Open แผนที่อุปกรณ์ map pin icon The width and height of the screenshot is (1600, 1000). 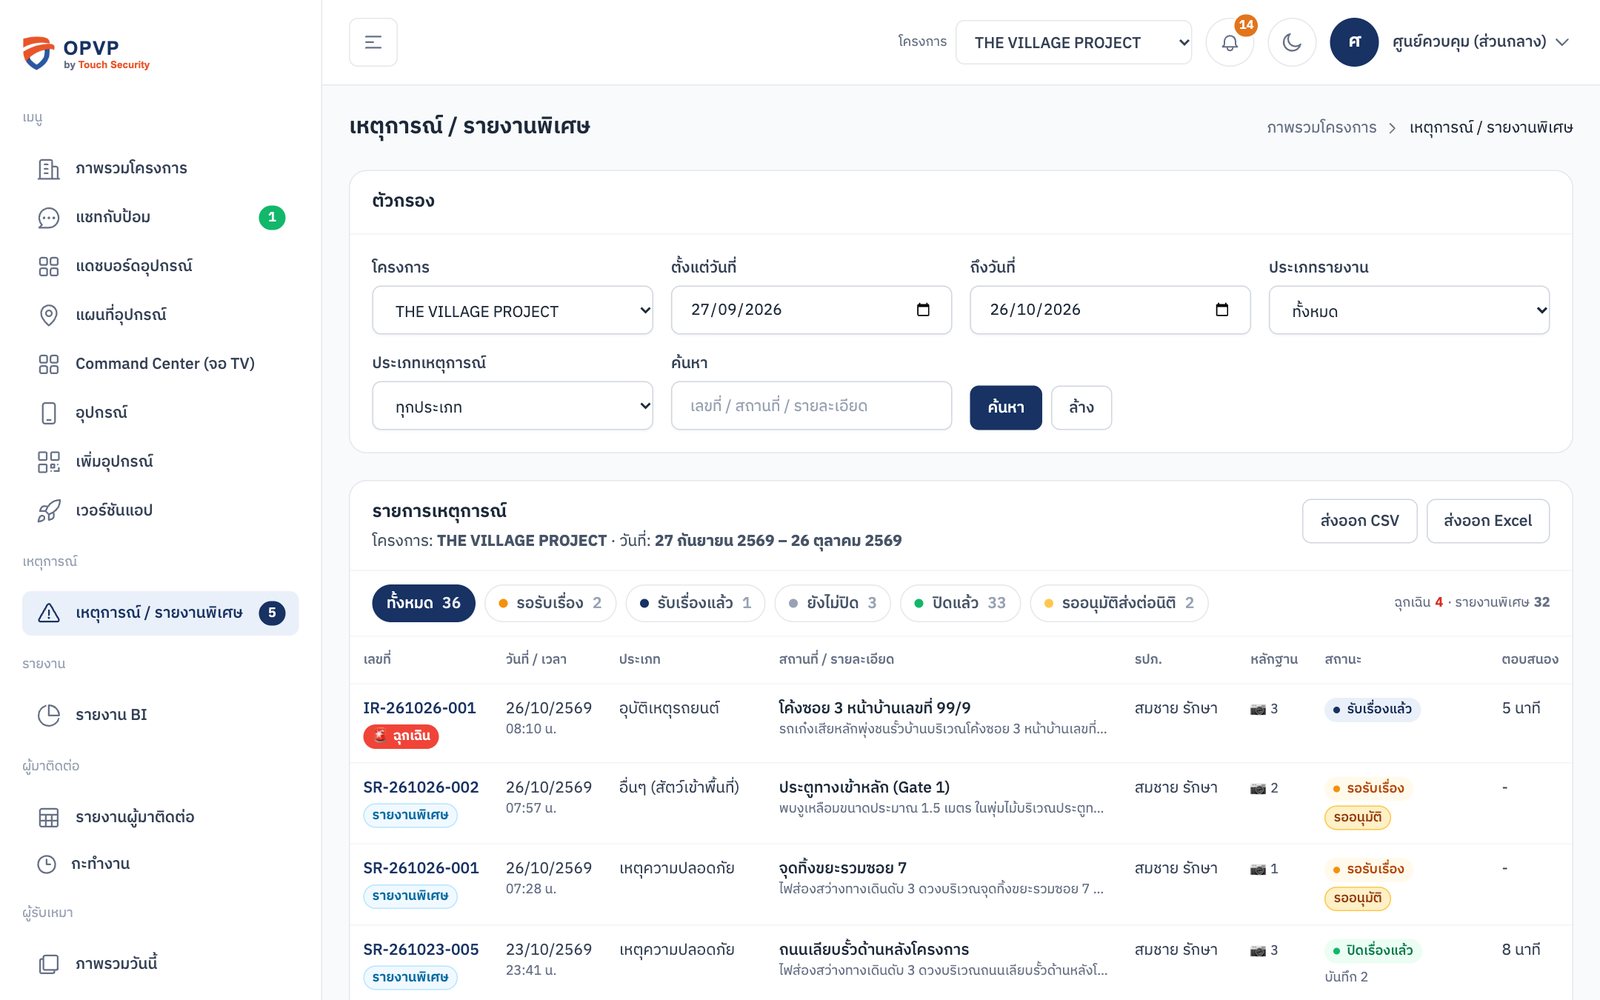[x=48, y=315]
